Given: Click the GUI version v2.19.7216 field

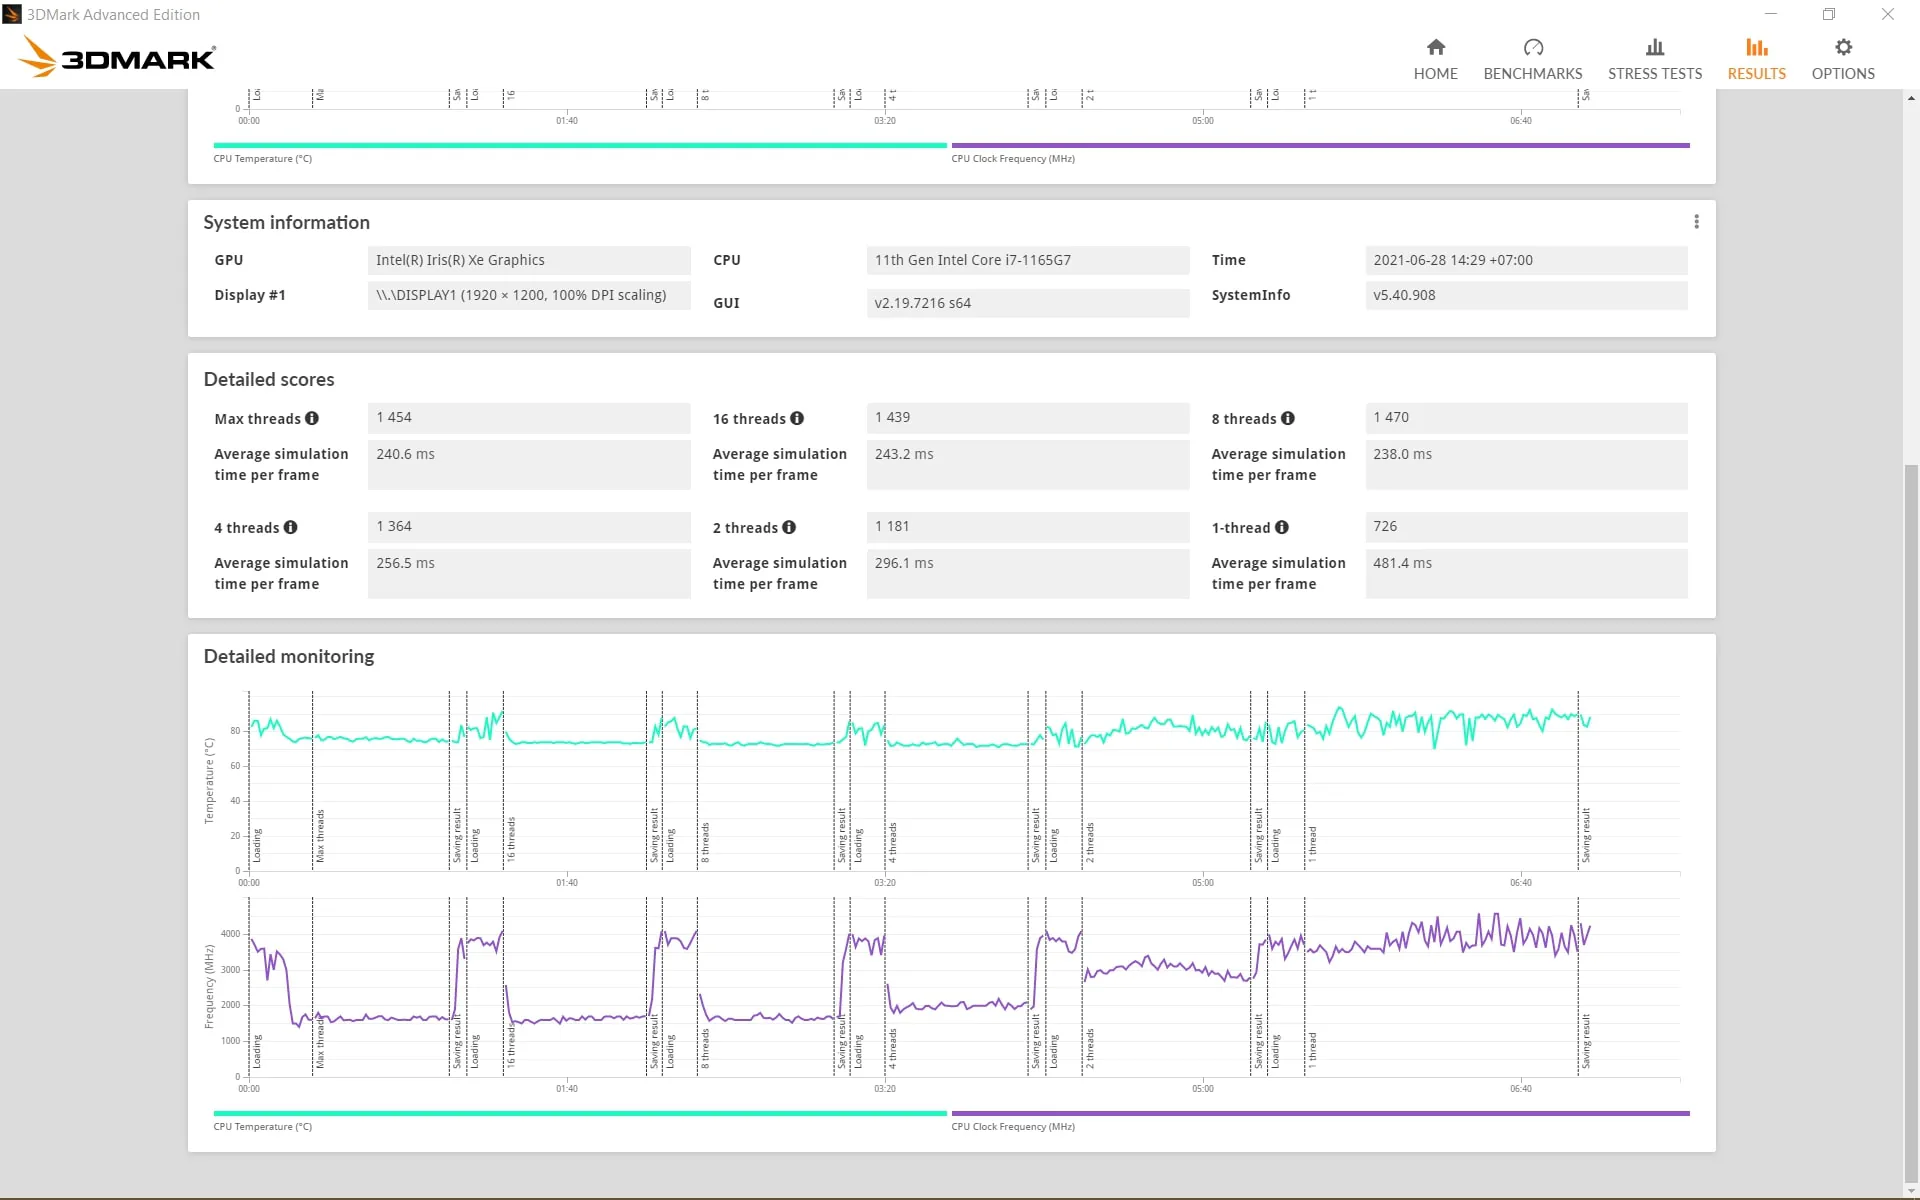Looking at the screenshot, I should pyautogui.click(x=1028, y=303).
